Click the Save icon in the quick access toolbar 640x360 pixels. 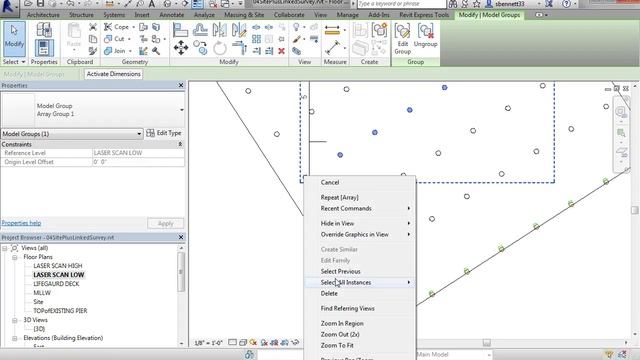40,4
